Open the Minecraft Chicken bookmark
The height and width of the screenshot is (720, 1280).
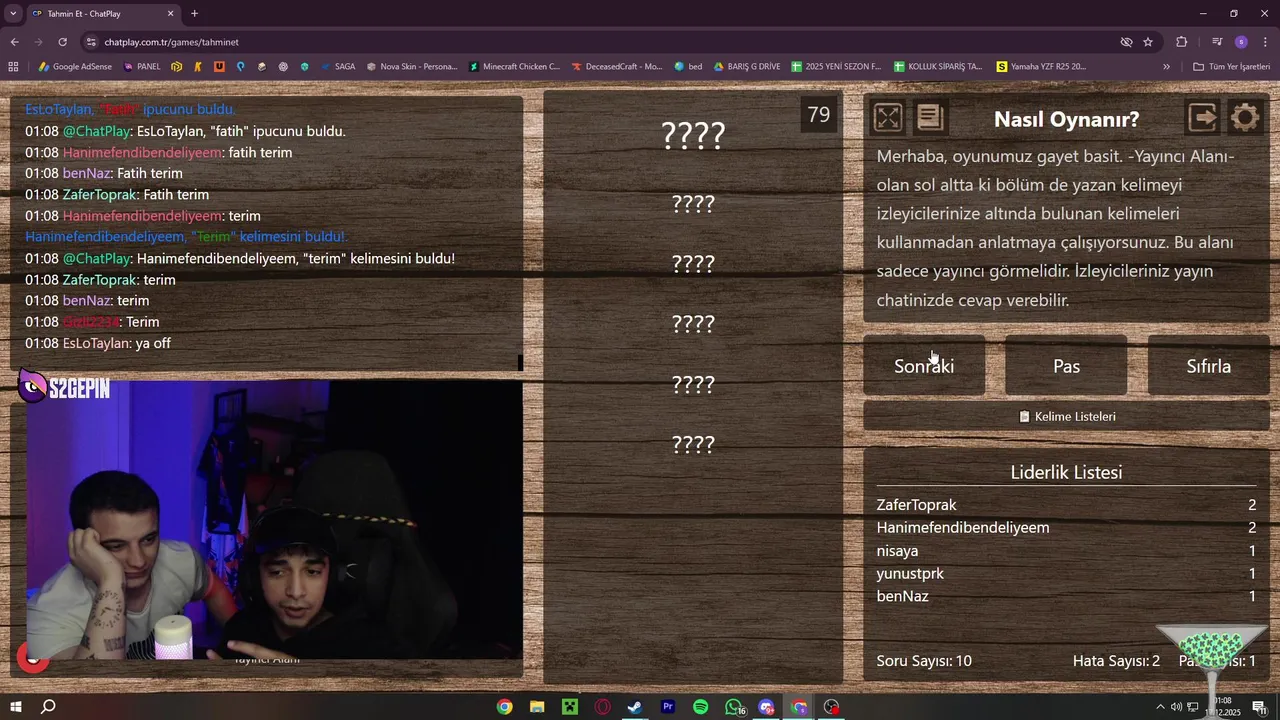tap(514, 67)
